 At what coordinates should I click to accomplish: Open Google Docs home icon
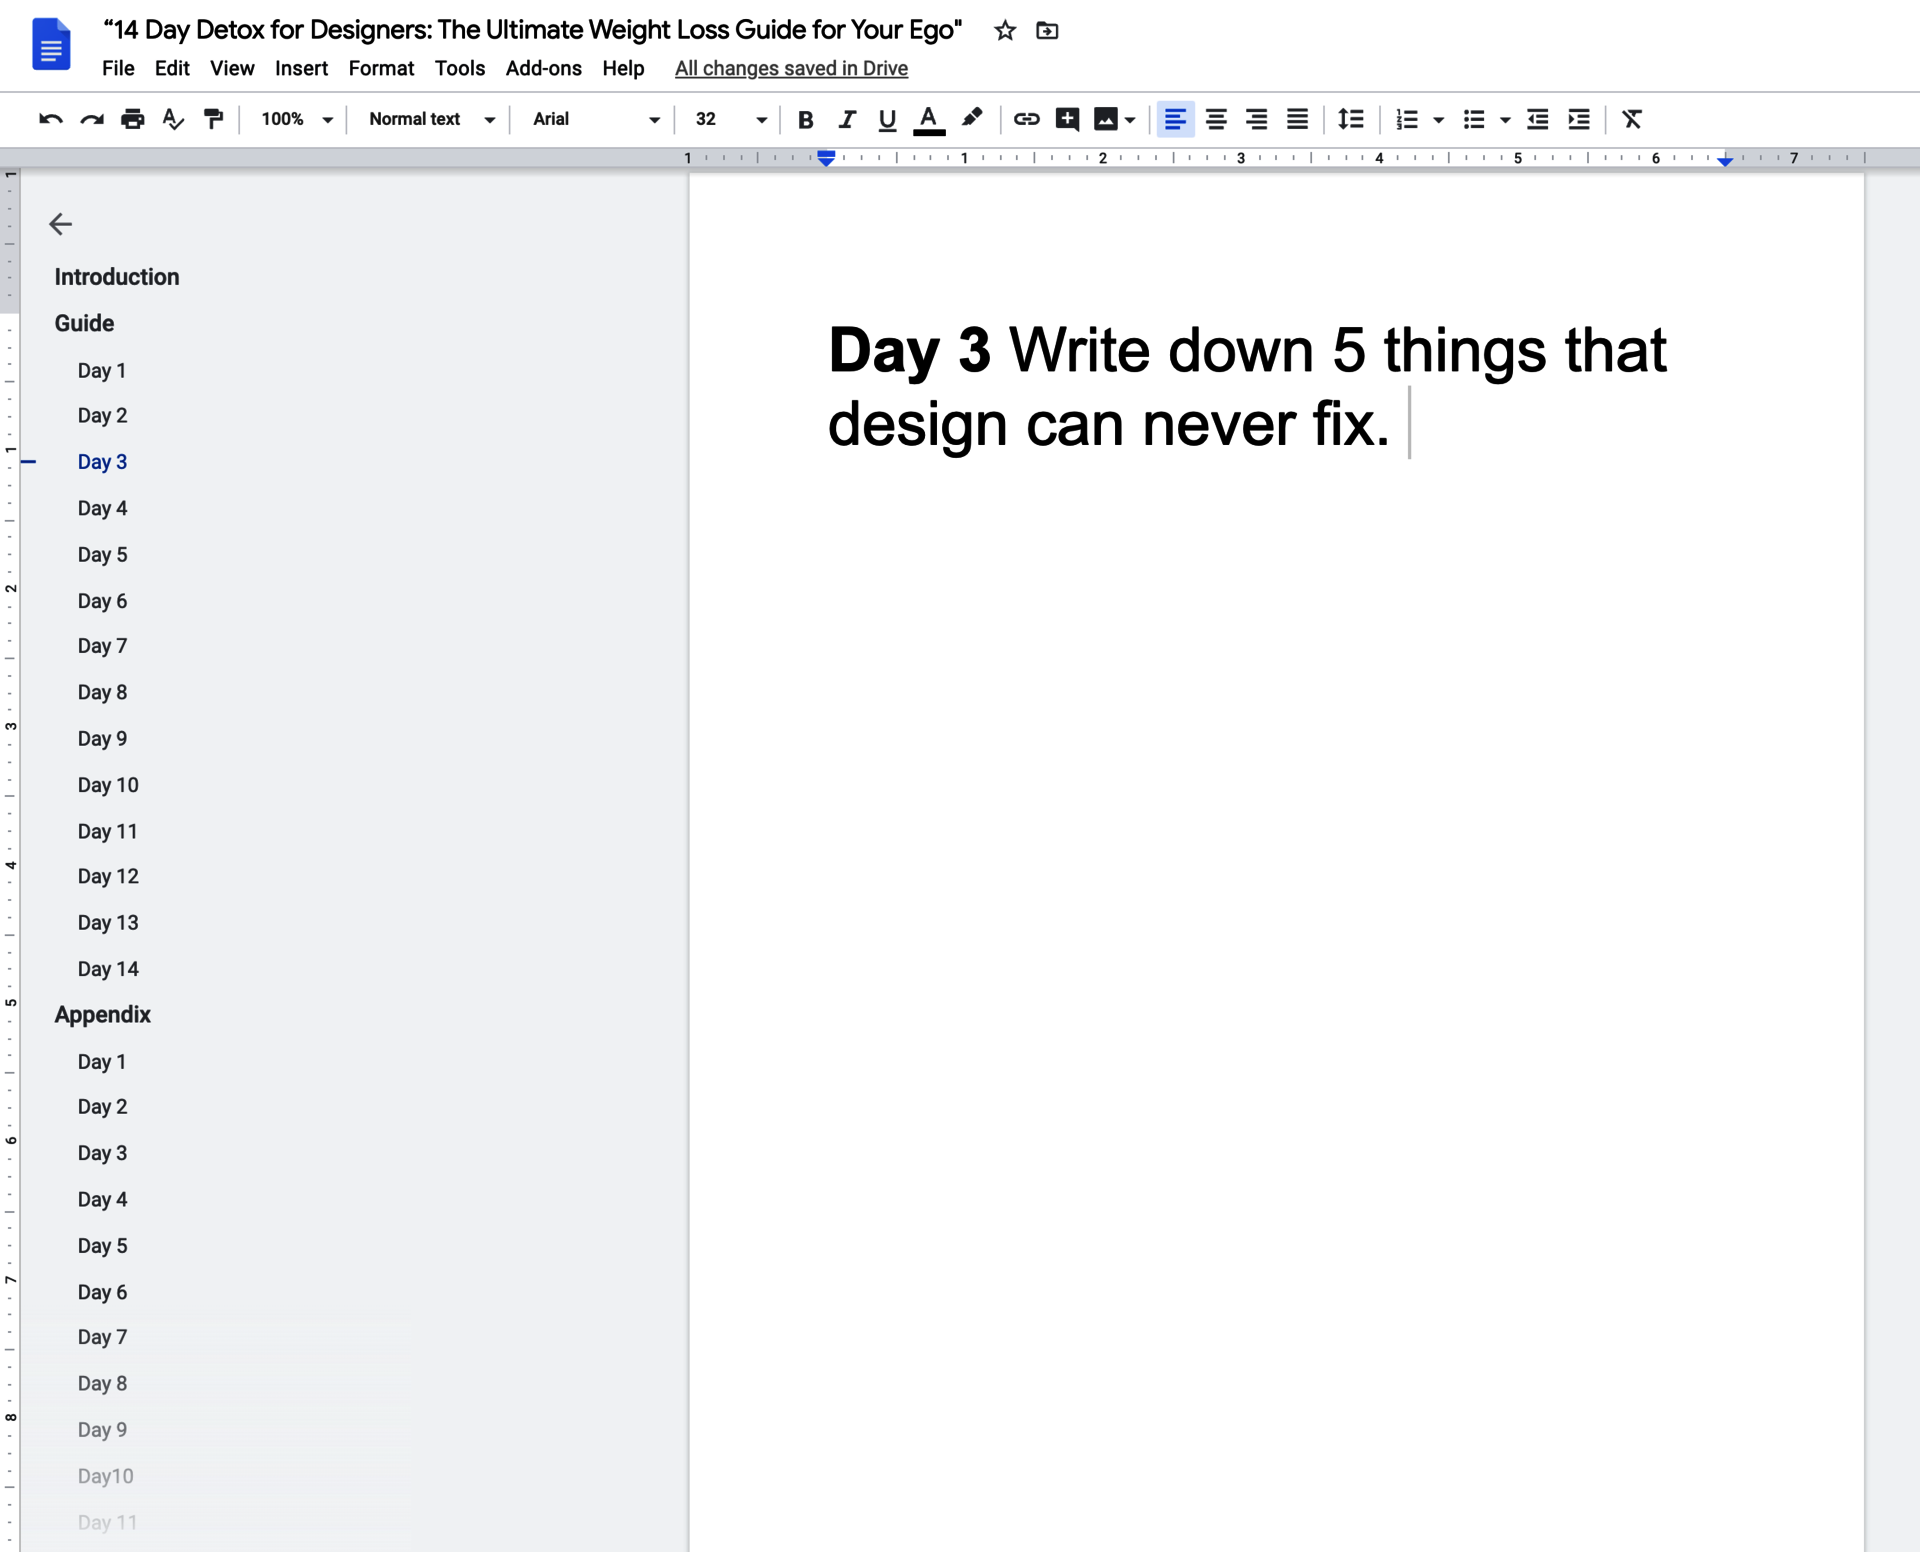[x=51, y=45]
